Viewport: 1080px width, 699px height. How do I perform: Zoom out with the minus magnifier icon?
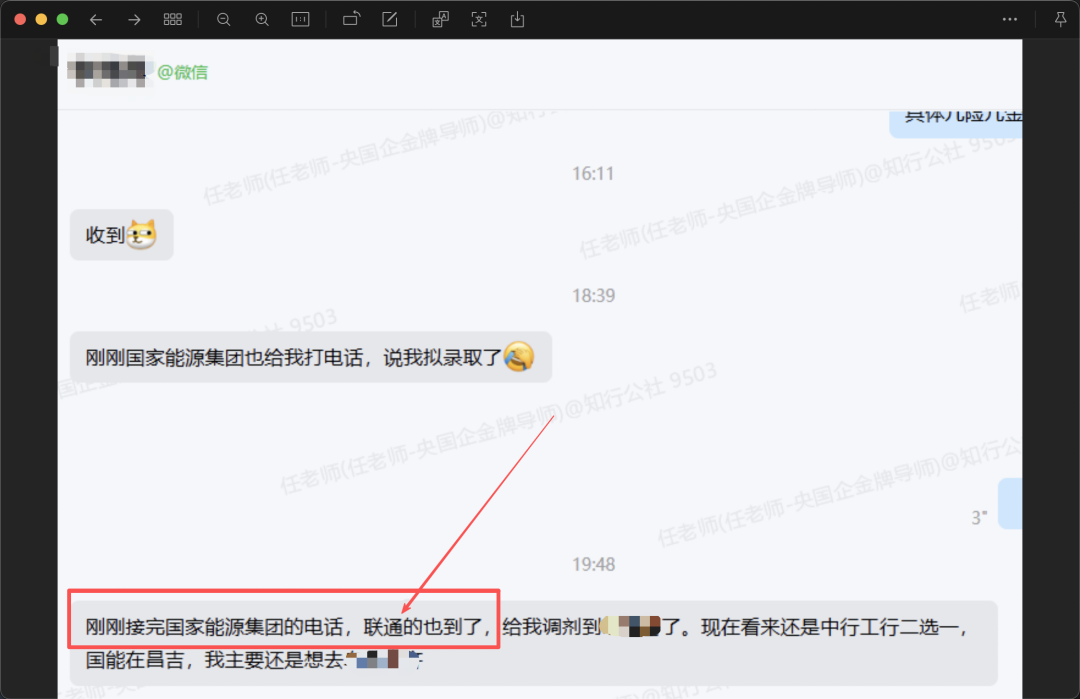(x=223, y=20)
